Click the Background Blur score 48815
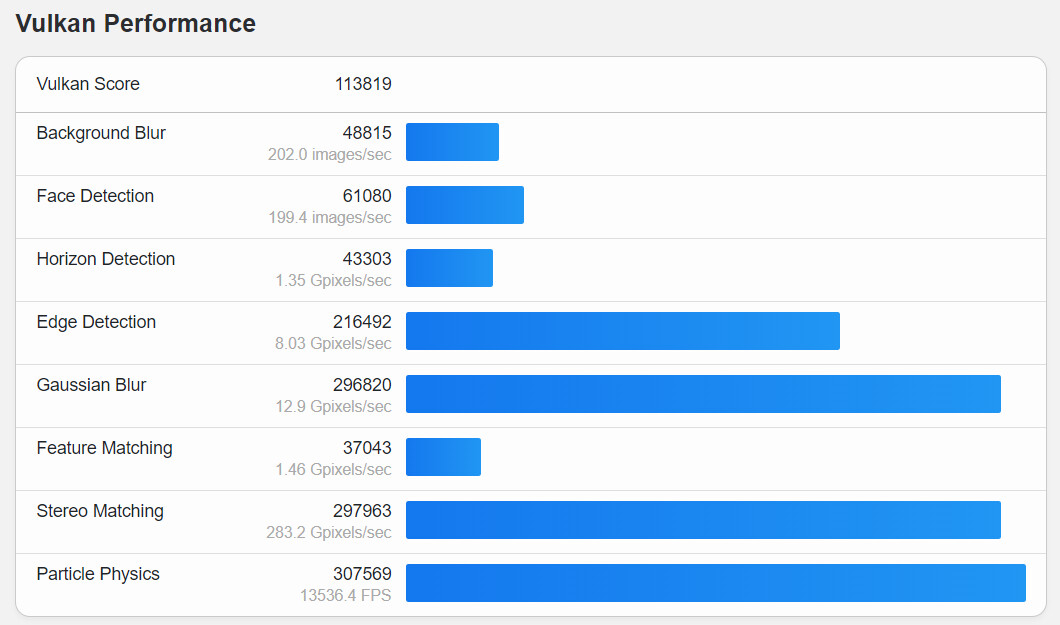The image size is (1060, 625). point(367,133)
